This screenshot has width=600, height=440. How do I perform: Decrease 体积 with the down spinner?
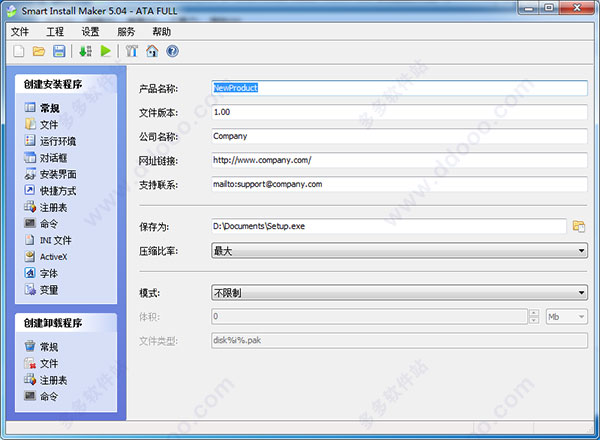[x=534, y=320]
